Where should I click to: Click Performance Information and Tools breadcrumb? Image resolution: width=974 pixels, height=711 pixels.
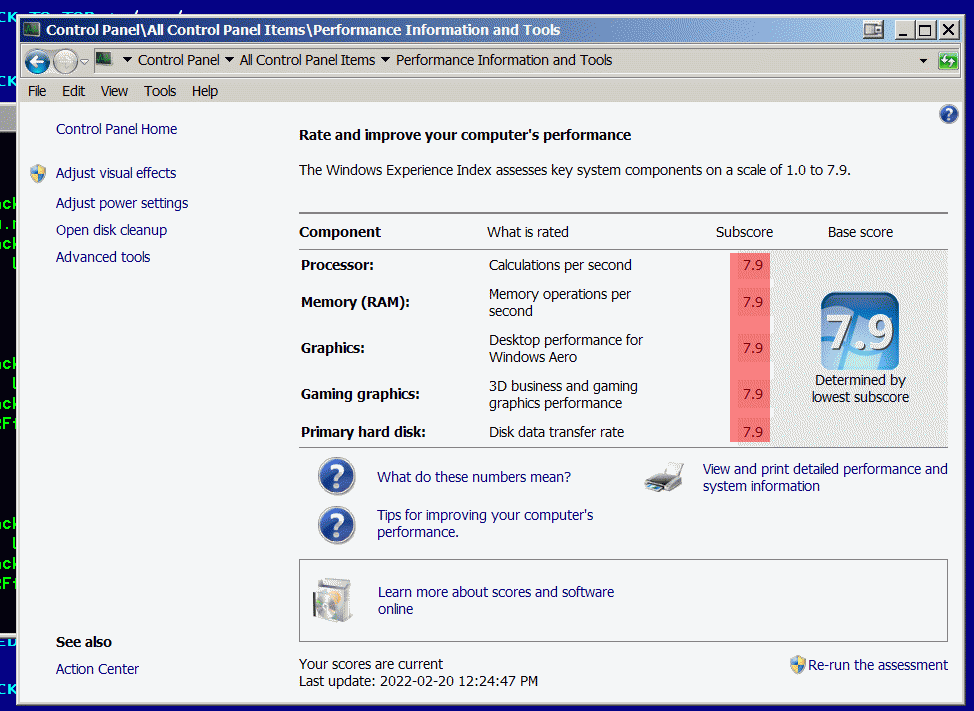pos(504,60)
